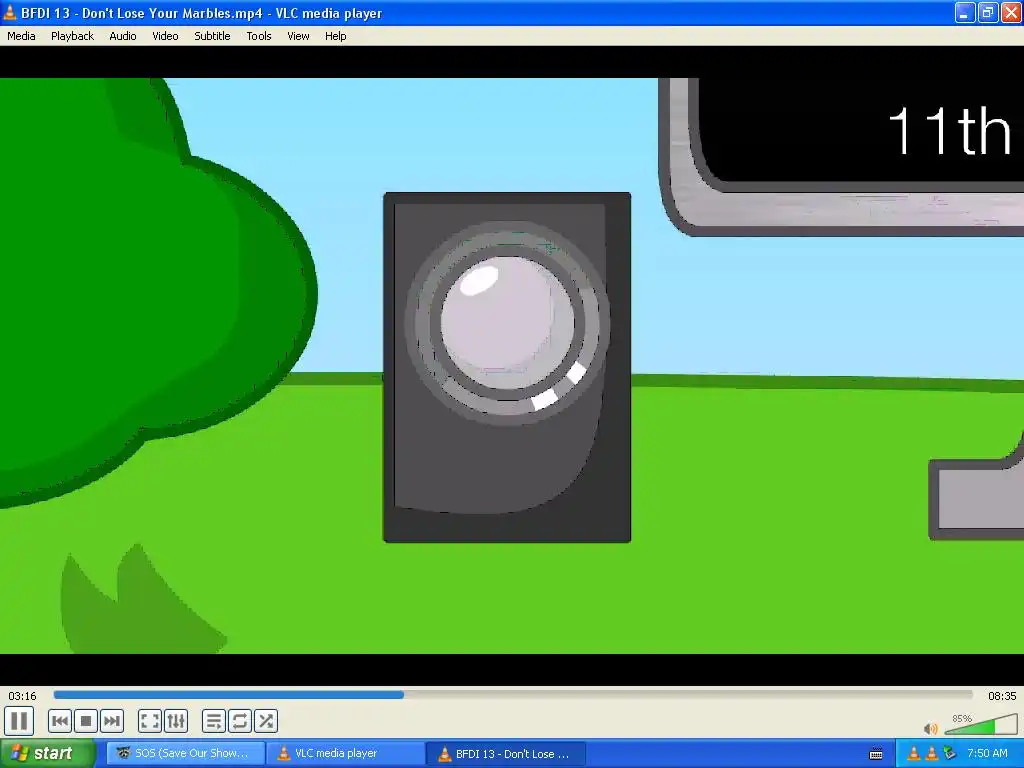Pause the video playback
1024x768 pixels.
[x=19, y=721]
